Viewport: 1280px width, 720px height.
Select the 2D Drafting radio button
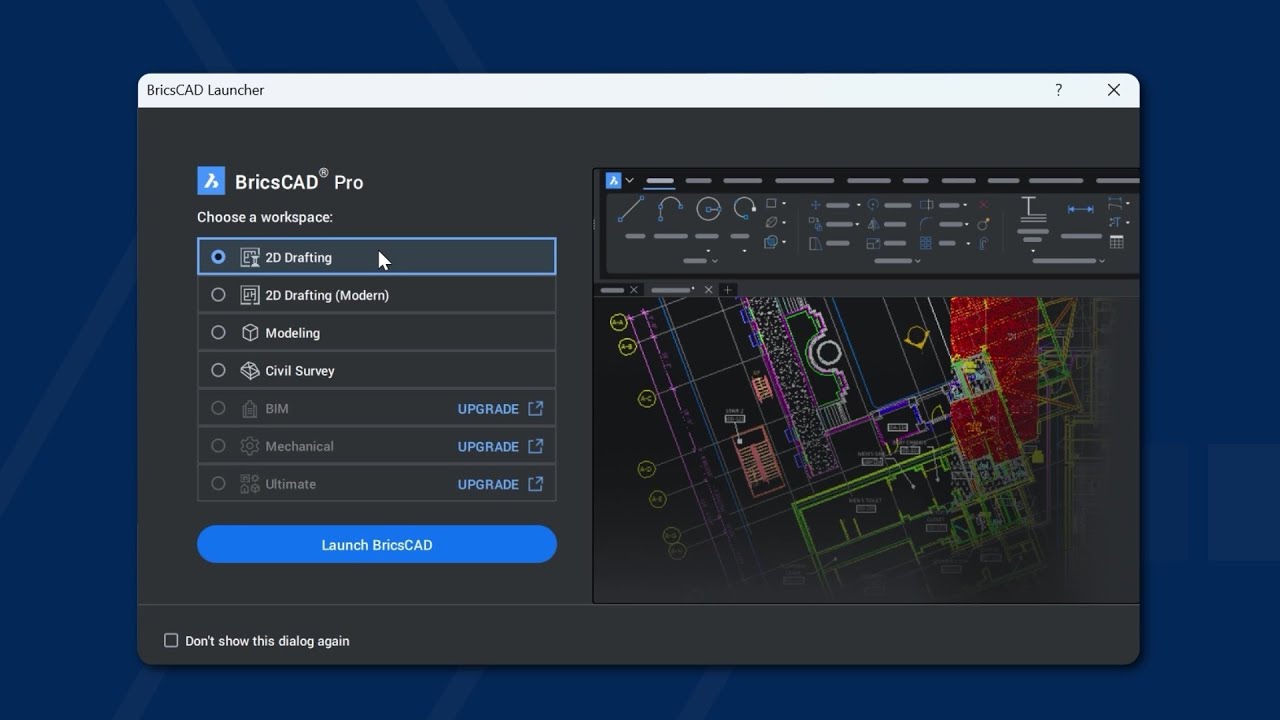(218, 257)
